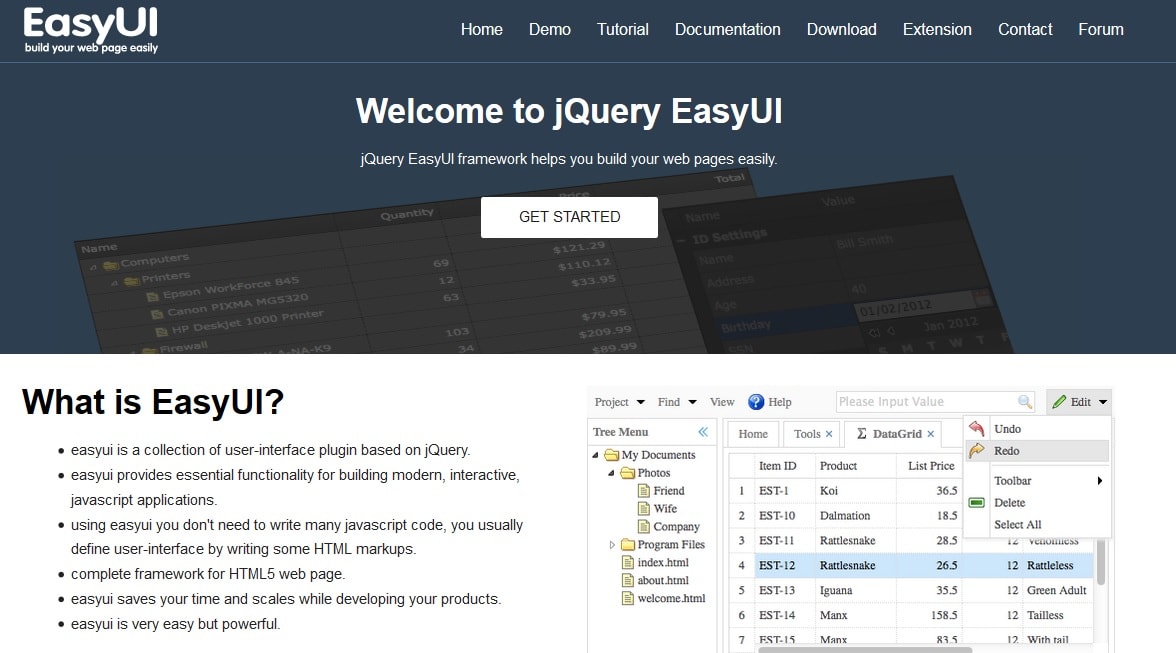Close the DataGrid tab
1176x653 pixels.
(x=931, y=434)
